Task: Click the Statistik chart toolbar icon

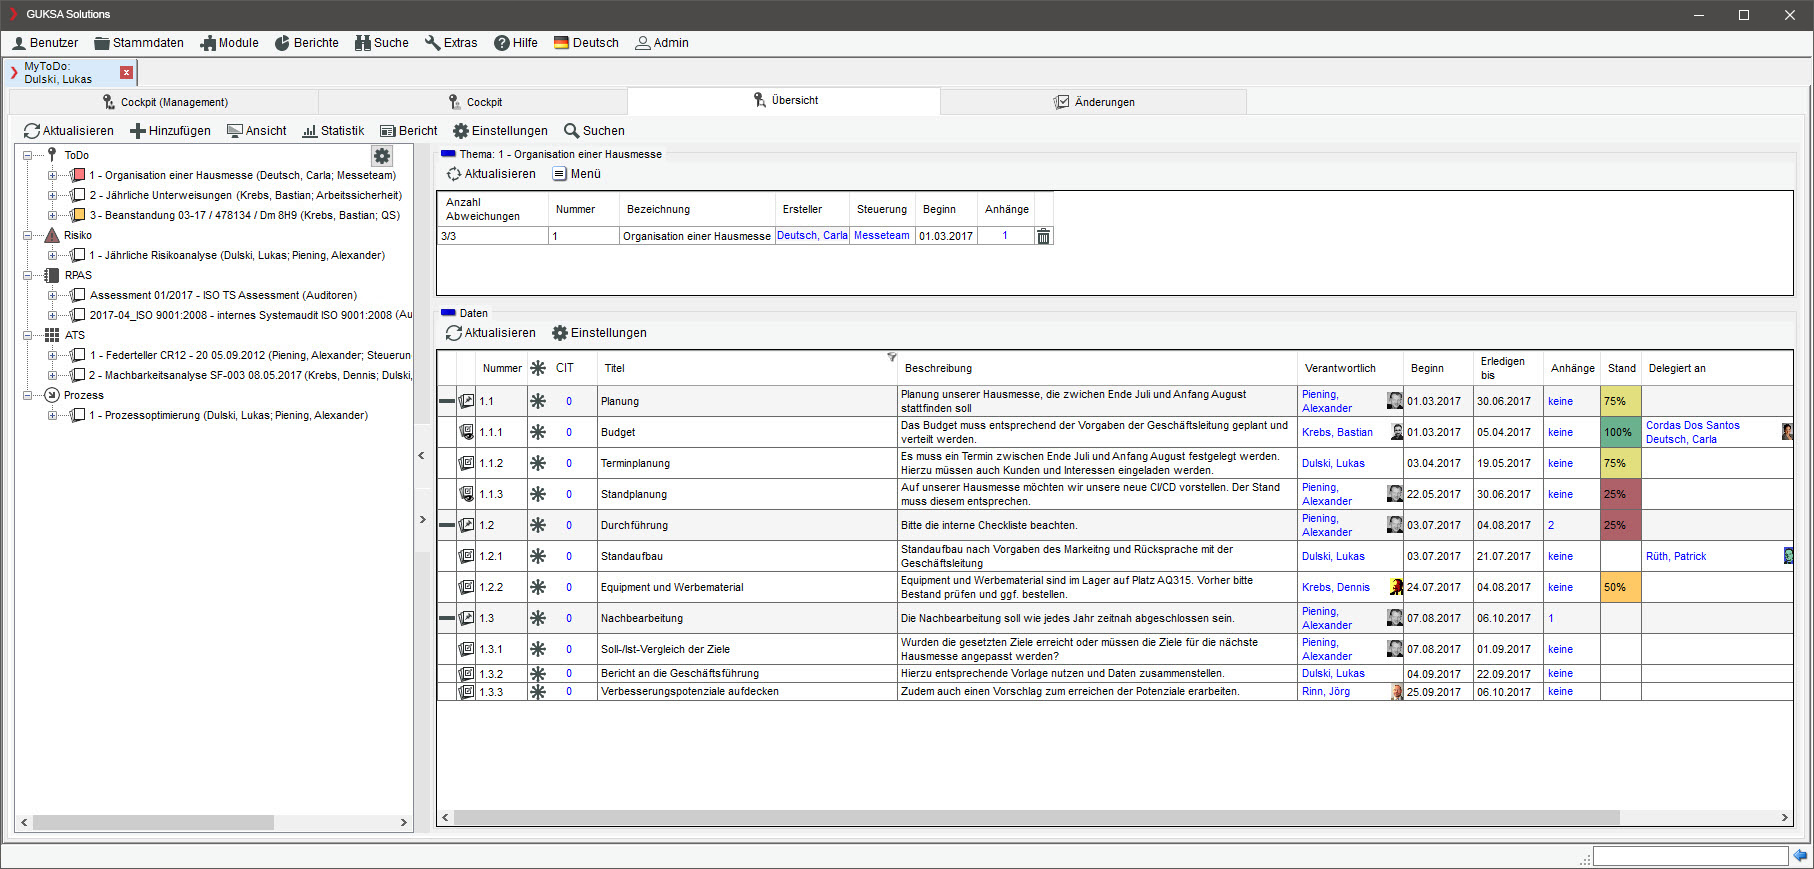Action: [310, 131]
